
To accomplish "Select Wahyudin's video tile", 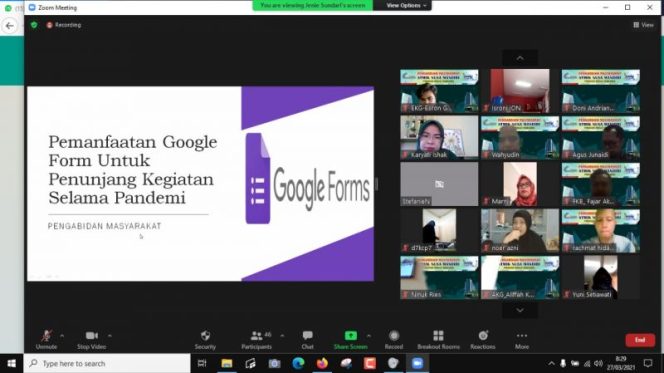I will click(x=520, y=138).
